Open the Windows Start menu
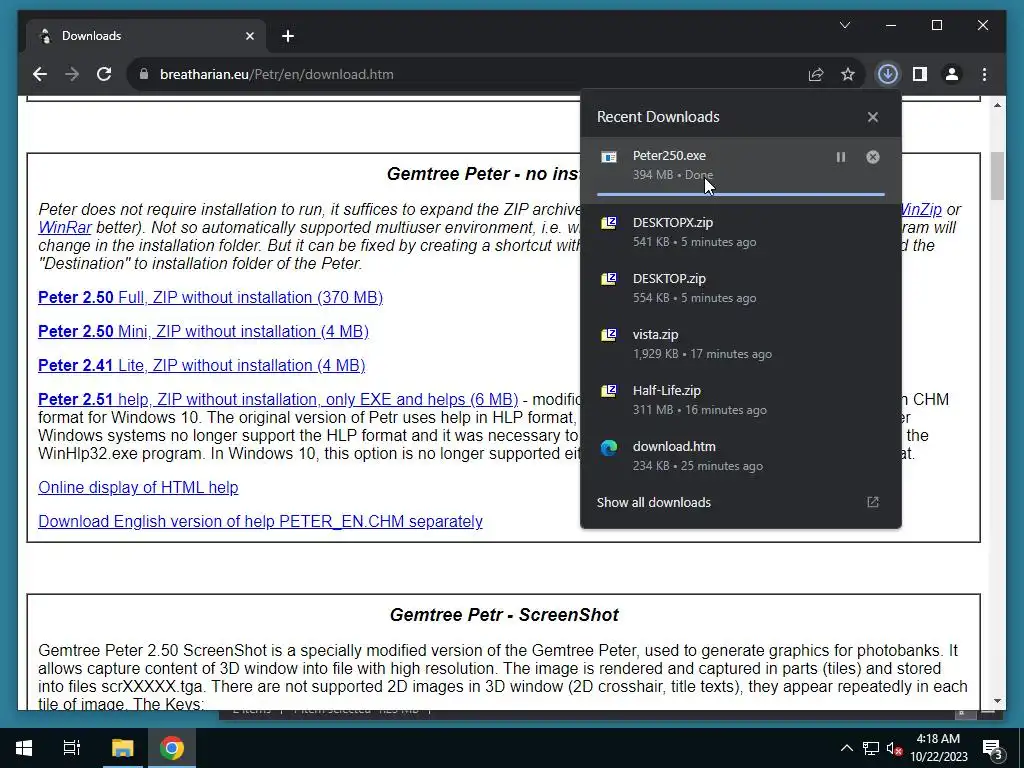Image resolution: width=1024 pixels, height=768 pixels. click(24, 748)
